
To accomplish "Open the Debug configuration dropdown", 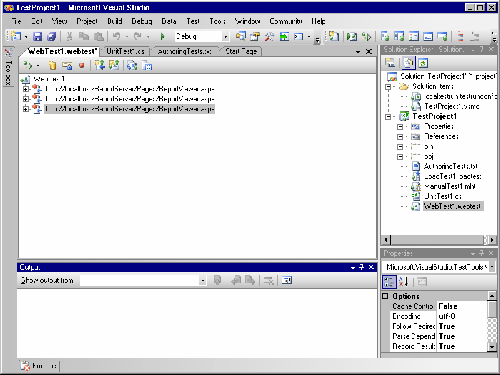I will pyautogui.click(x=226, y=37).
